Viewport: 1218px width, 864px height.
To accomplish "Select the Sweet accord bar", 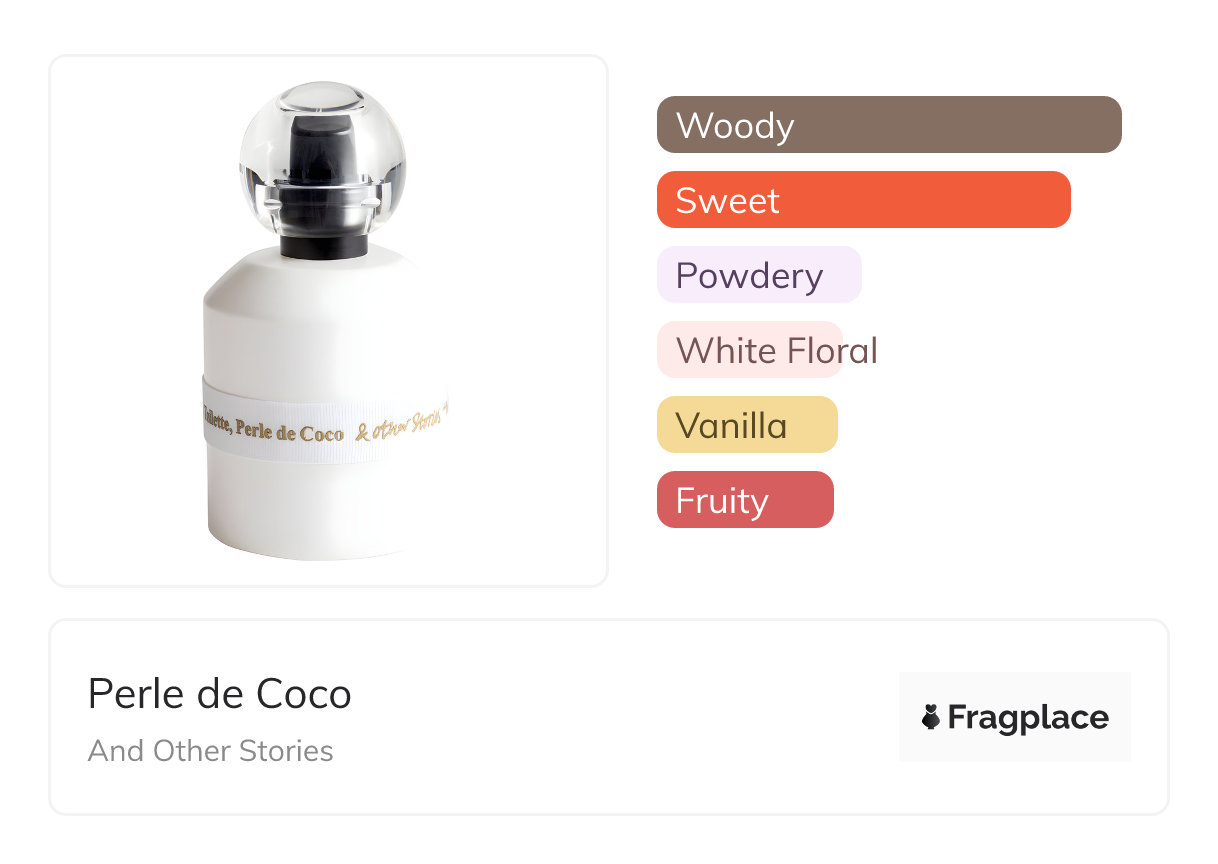I will click(863, 200).
